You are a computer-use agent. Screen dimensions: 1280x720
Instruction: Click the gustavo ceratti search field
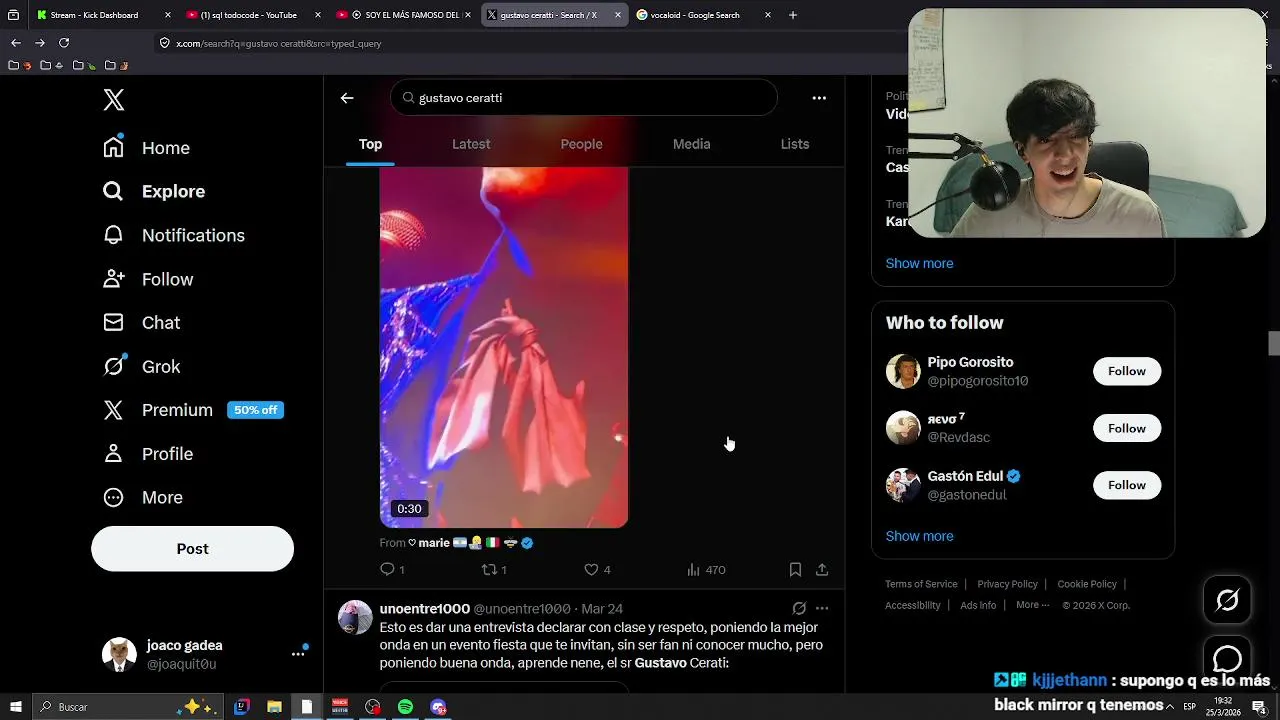[584, 98]
